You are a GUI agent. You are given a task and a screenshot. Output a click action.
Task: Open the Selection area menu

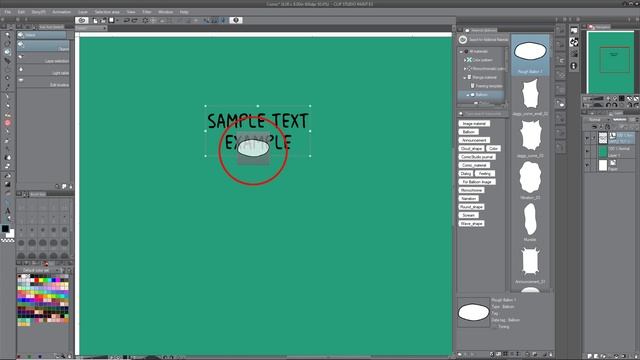107,12
